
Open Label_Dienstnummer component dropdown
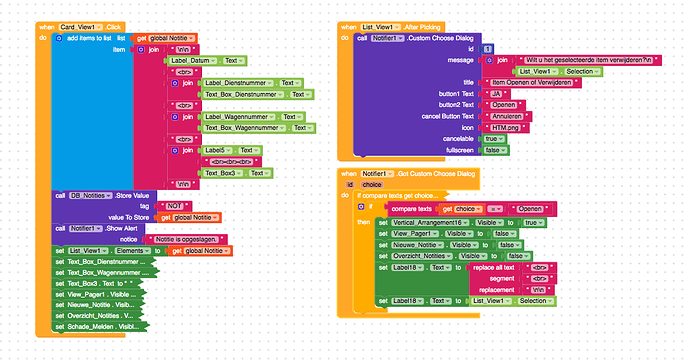(x=239, y=83)
